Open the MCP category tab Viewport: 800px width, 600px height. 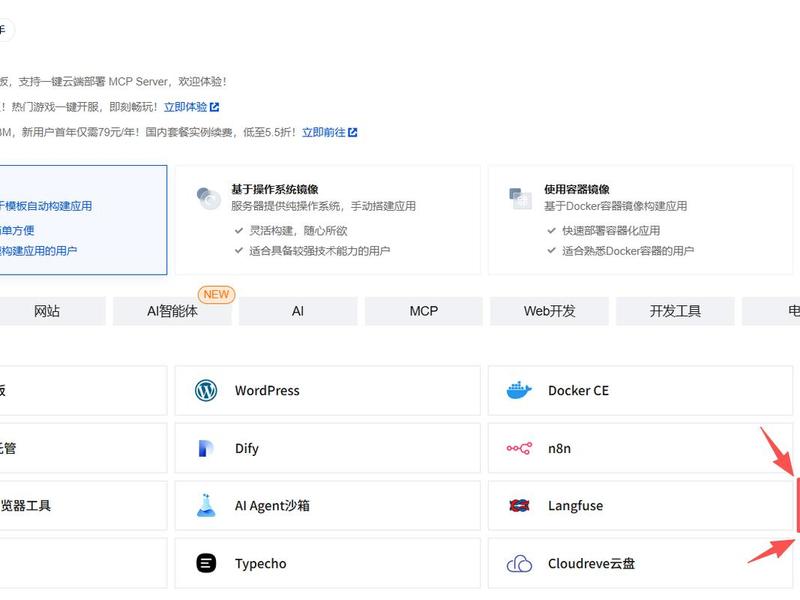point(423,311)
